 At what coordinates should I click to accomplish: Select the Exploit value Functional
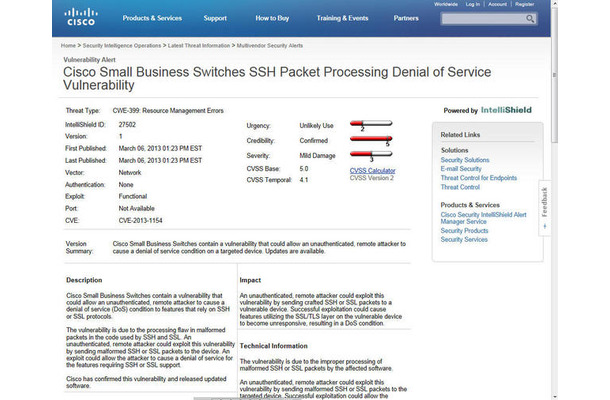pyautogui.click(x=133, y=196)
